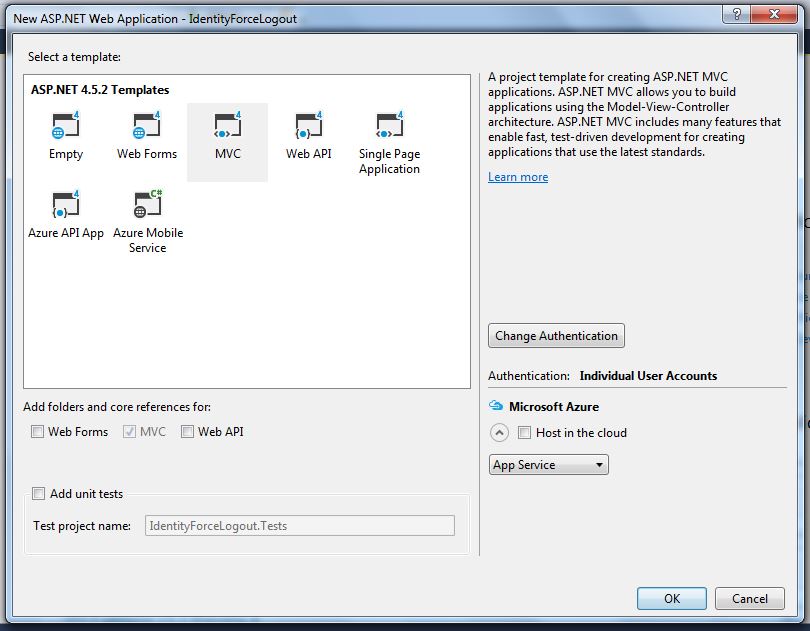810x631 pixels.
Task: Collapse the Microsoft Azure section chevron
Action: click(x=499, y=433)
